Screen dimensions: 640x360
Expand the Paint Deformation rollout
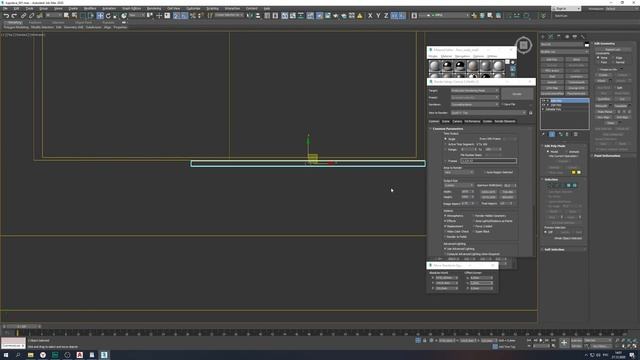[613, 156]
